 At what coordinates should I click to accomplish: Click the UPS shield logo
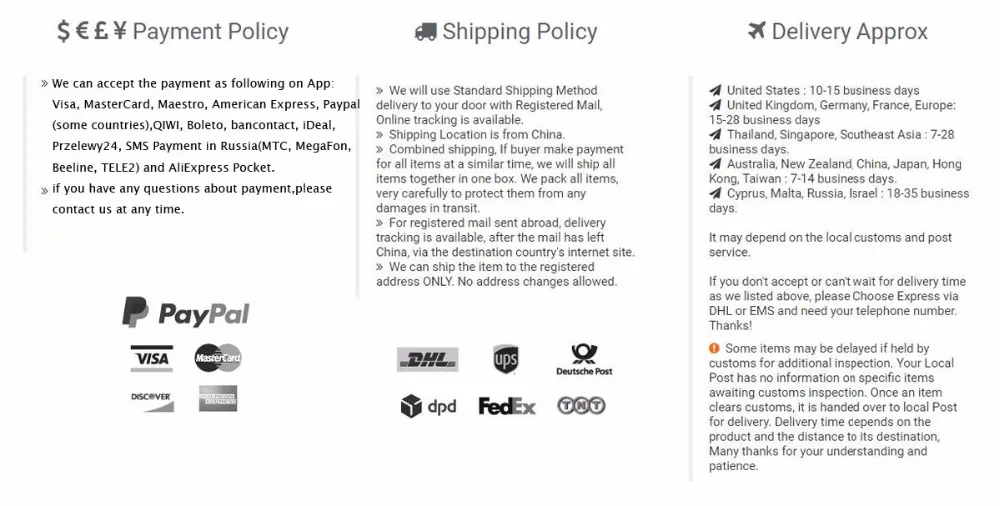506,359
